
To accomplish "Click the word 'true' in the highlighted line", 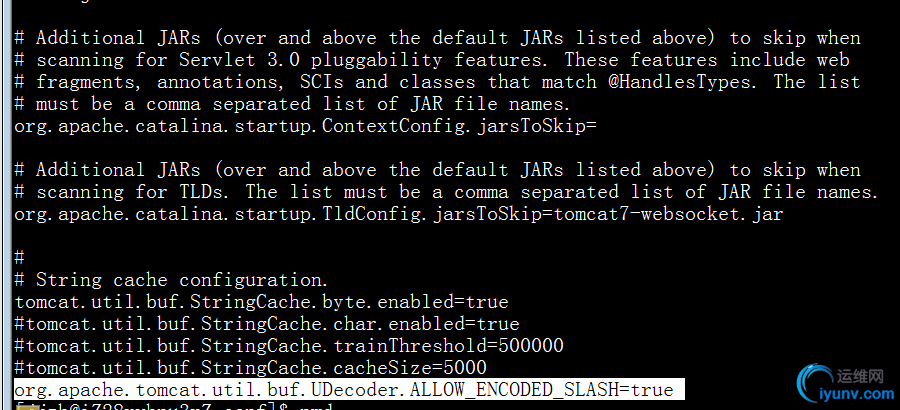I will click(651, 390).
